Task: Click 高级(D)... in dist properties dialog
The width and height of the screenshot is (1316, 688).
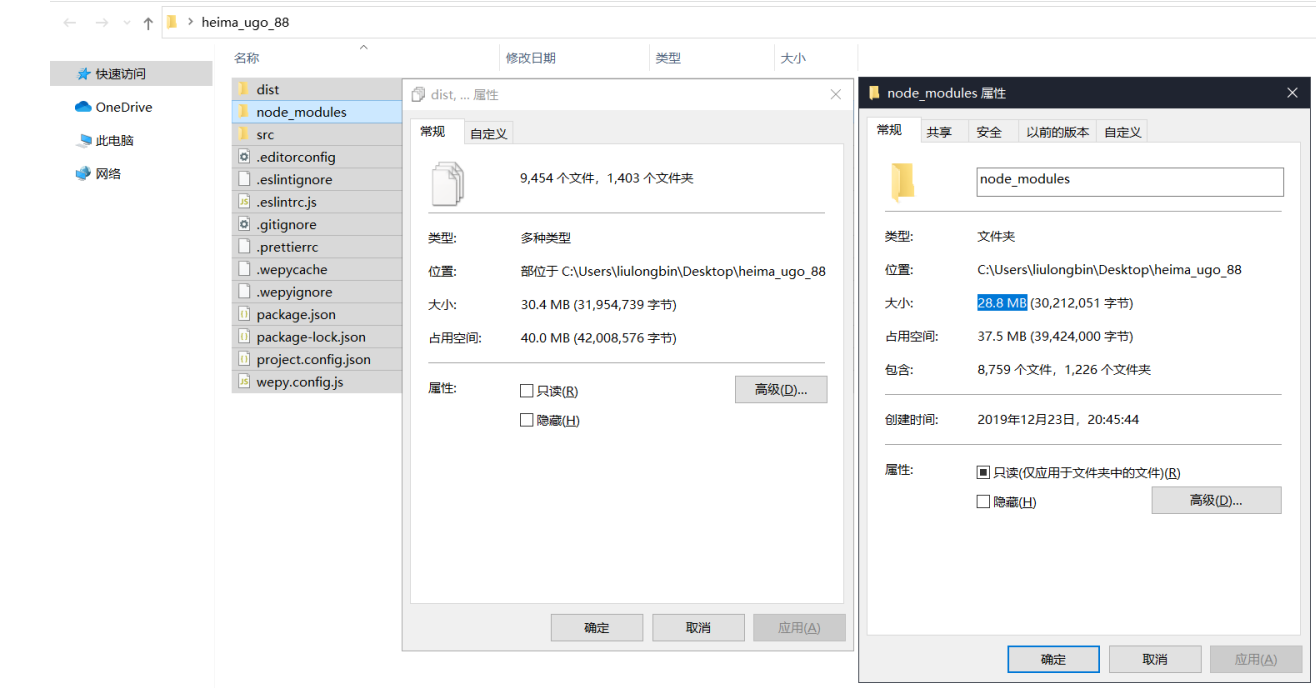Action: point(781,389)
